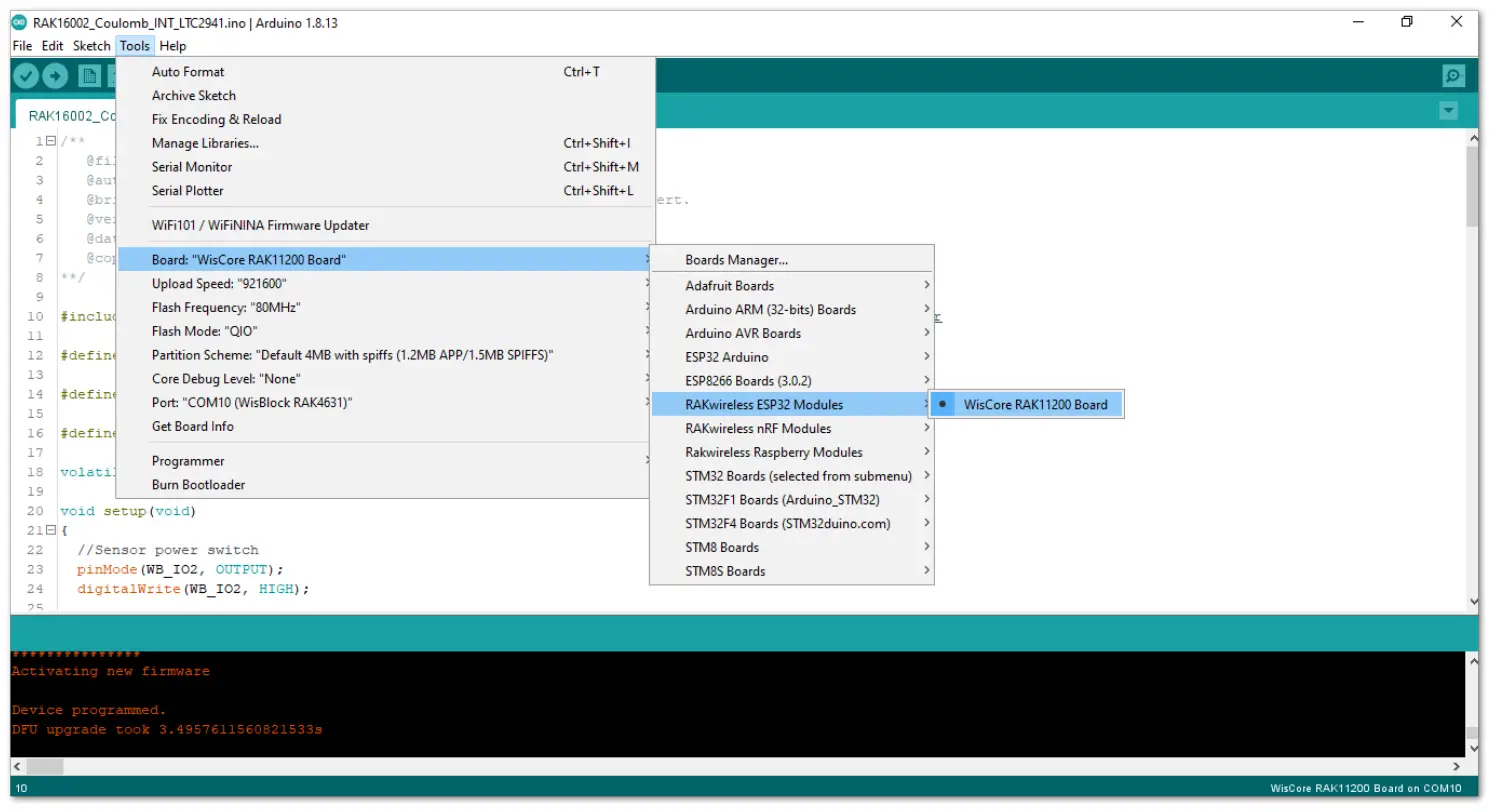The height and width of the screenshot is (812, 1507).
Task: Run Auto Format from Tools menu
Action: pyautogui.click(x=386, y=72)
